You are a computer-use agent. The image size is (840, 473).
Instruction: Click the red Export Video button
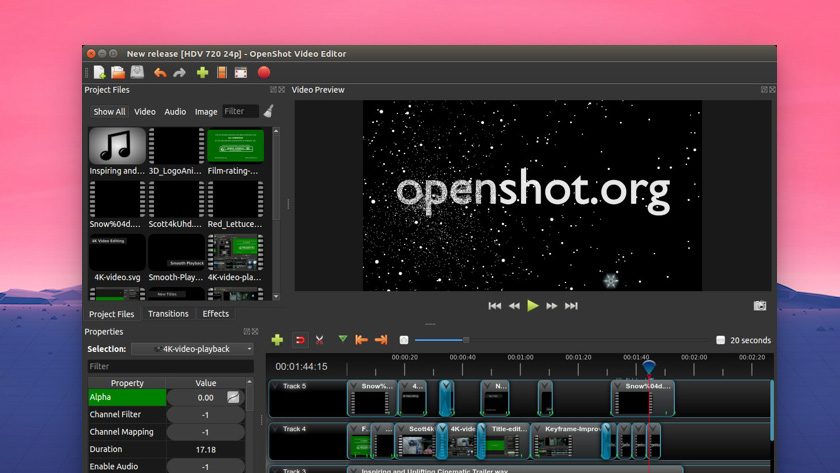[264, 72]
